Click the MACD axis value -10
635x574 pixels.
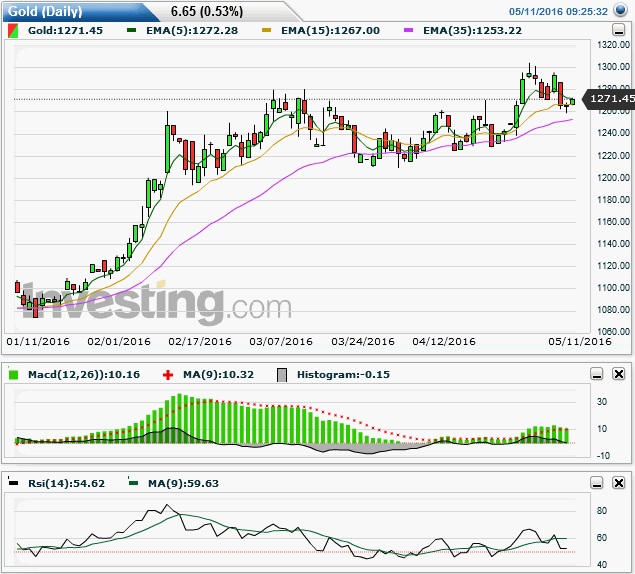tap(603, 456)
